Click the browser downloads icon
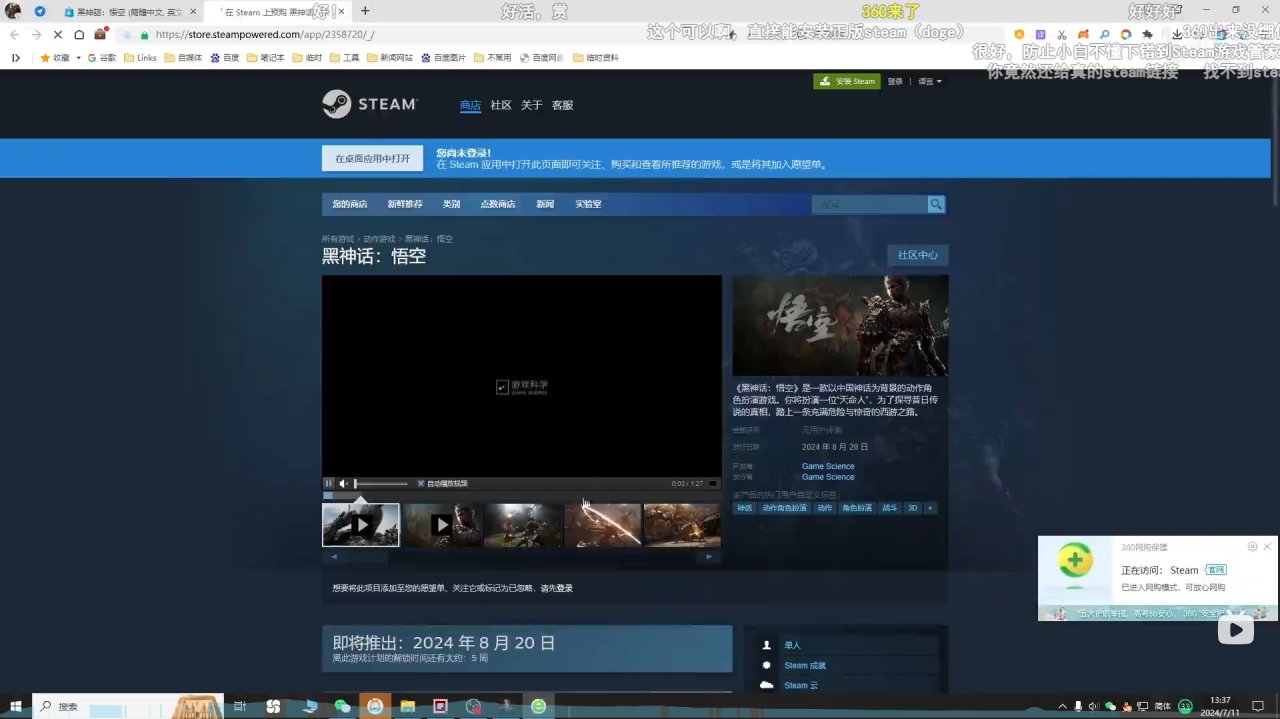Screen dimensions: 1280x719 point(1177,34)
